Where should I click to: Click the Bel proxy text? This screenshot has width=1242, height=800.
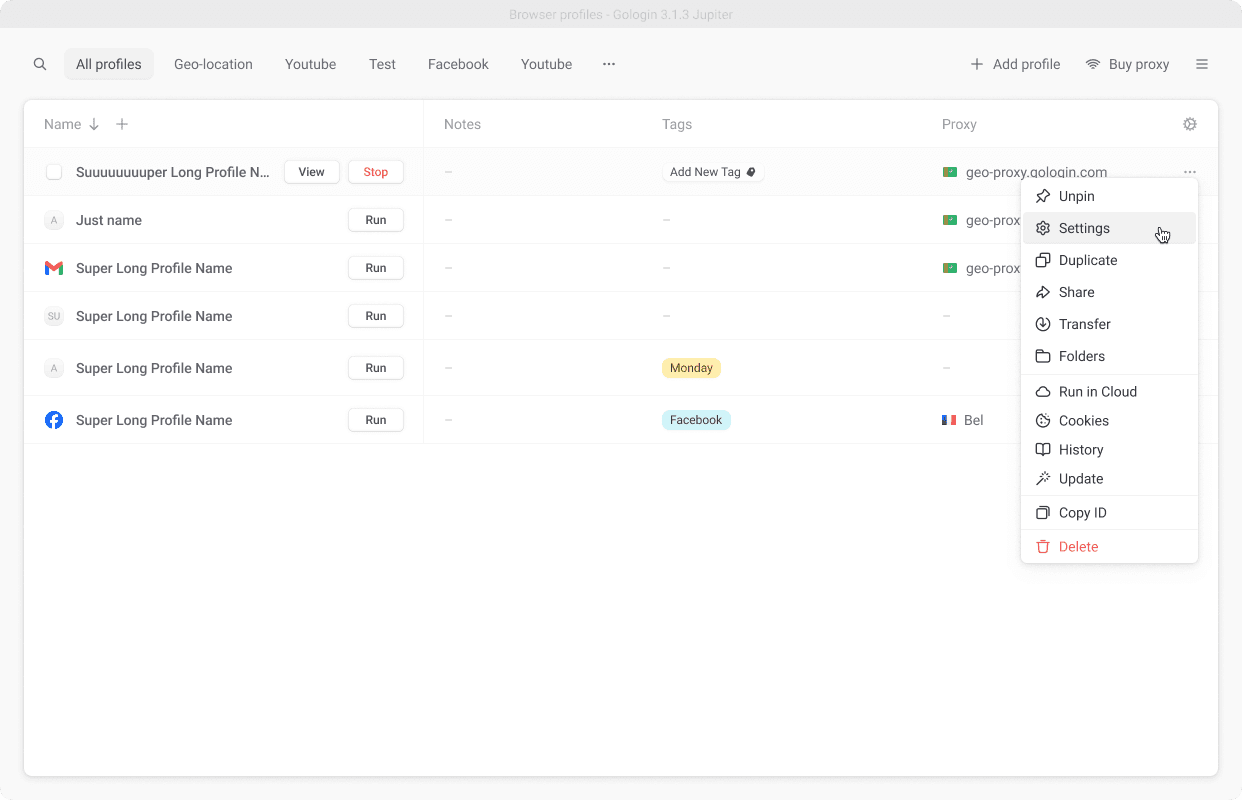[x=974, y=420]
